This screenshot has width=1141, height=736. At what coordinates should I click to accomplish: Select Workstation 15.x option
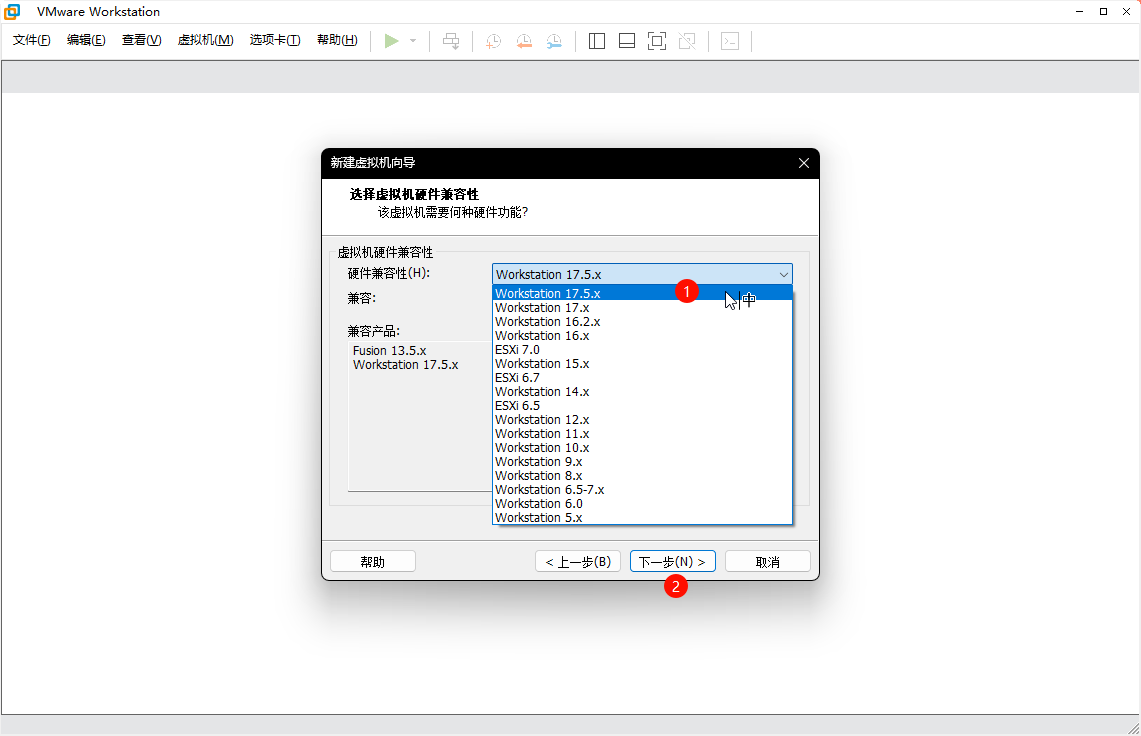642,364
